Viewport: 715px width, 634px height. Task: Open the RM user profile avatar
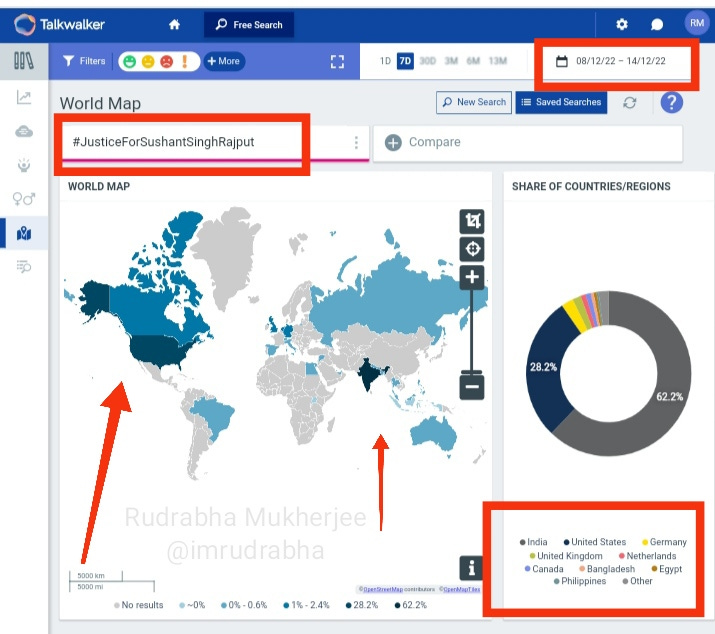(x=697, y=23)
